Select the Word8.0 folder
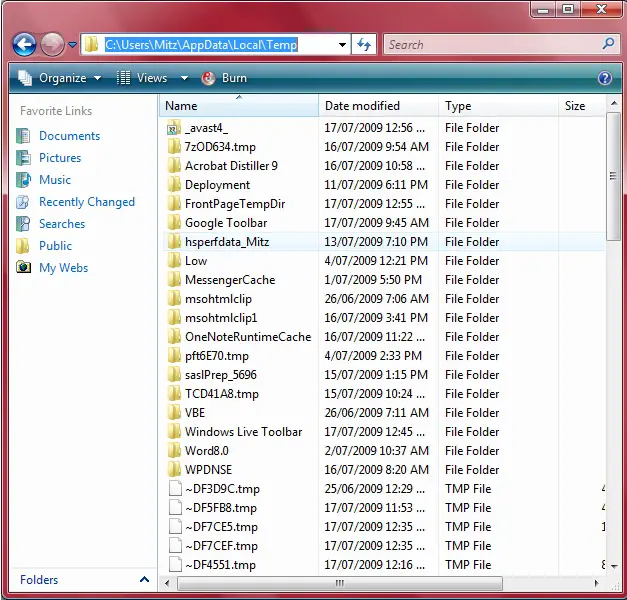Viewport: 627px width, 600px height. [x=207, y=451]
